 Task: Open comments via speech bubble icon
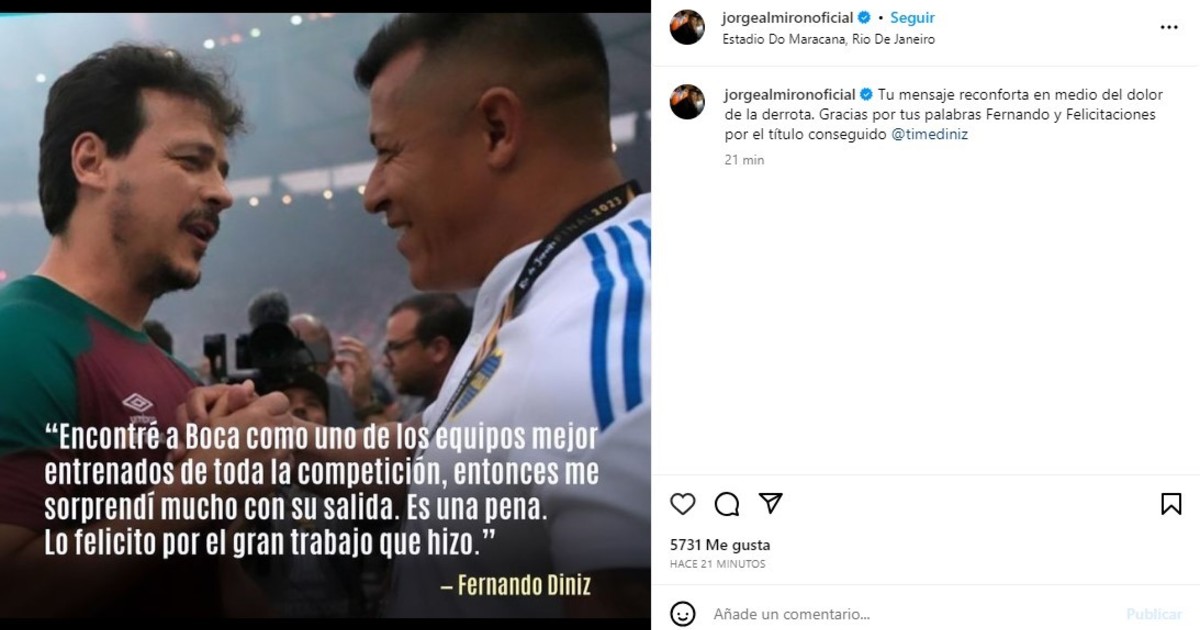coord(727,504)
